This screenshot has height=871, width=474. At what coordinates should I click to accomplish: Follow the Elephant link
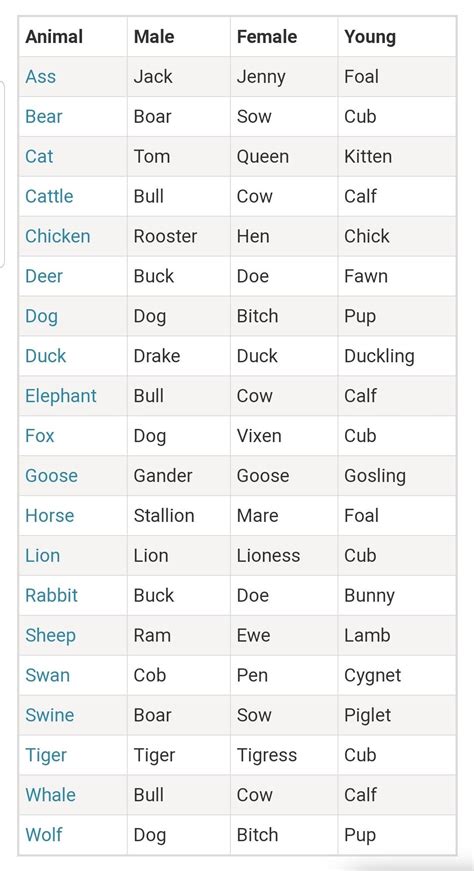pos(61,397)
